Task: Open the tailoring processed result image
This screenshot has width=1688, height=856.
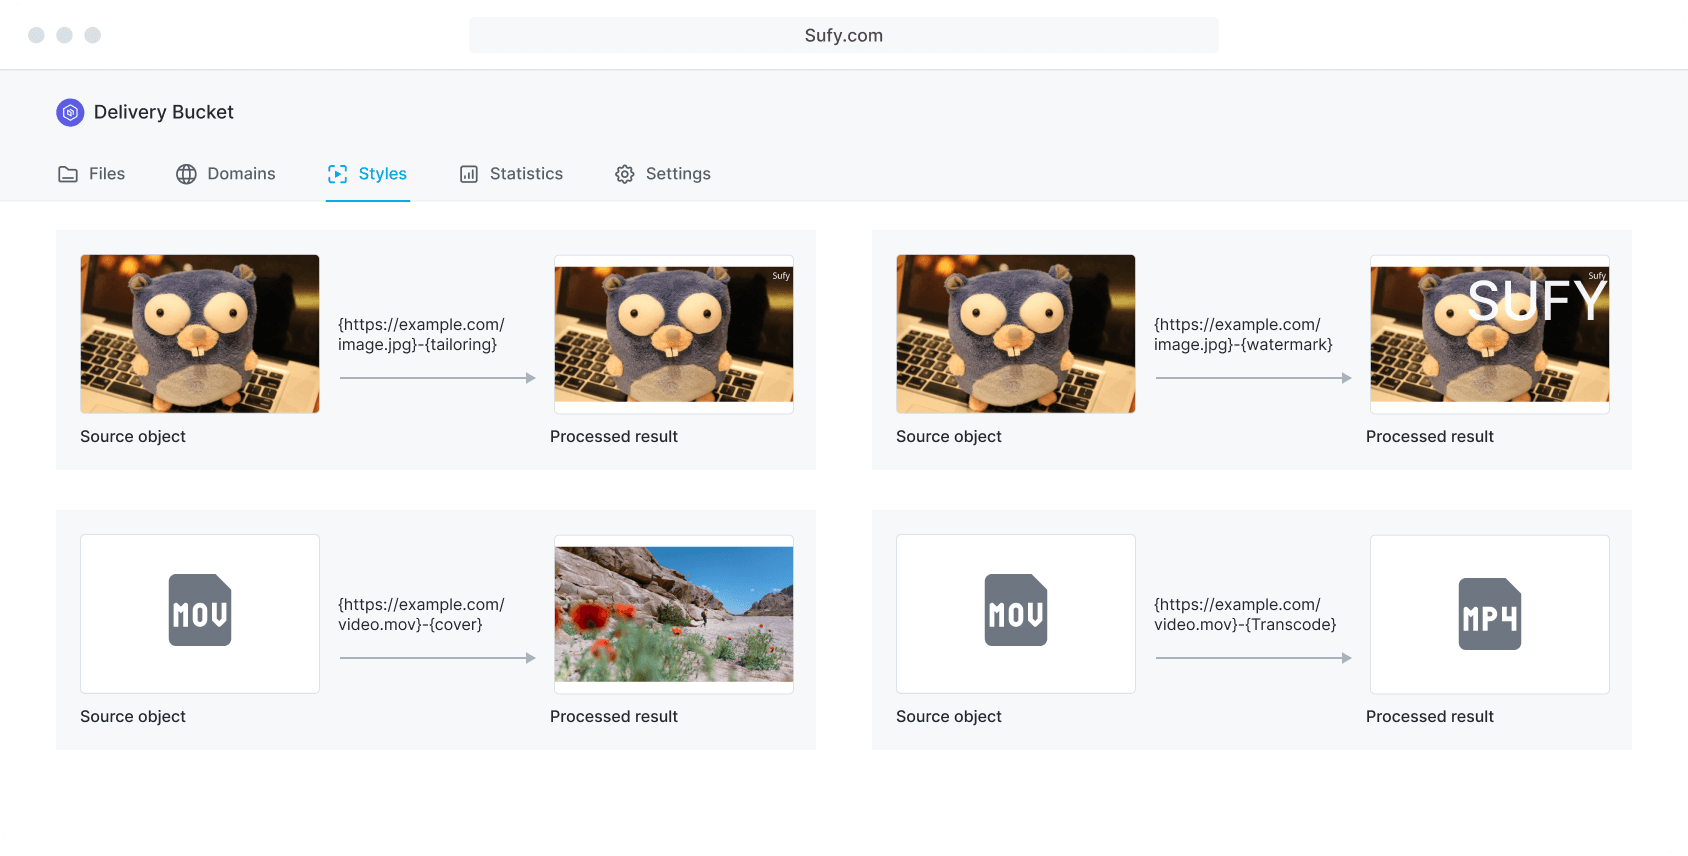Action: pyautogui.click(x=674, y=334)
